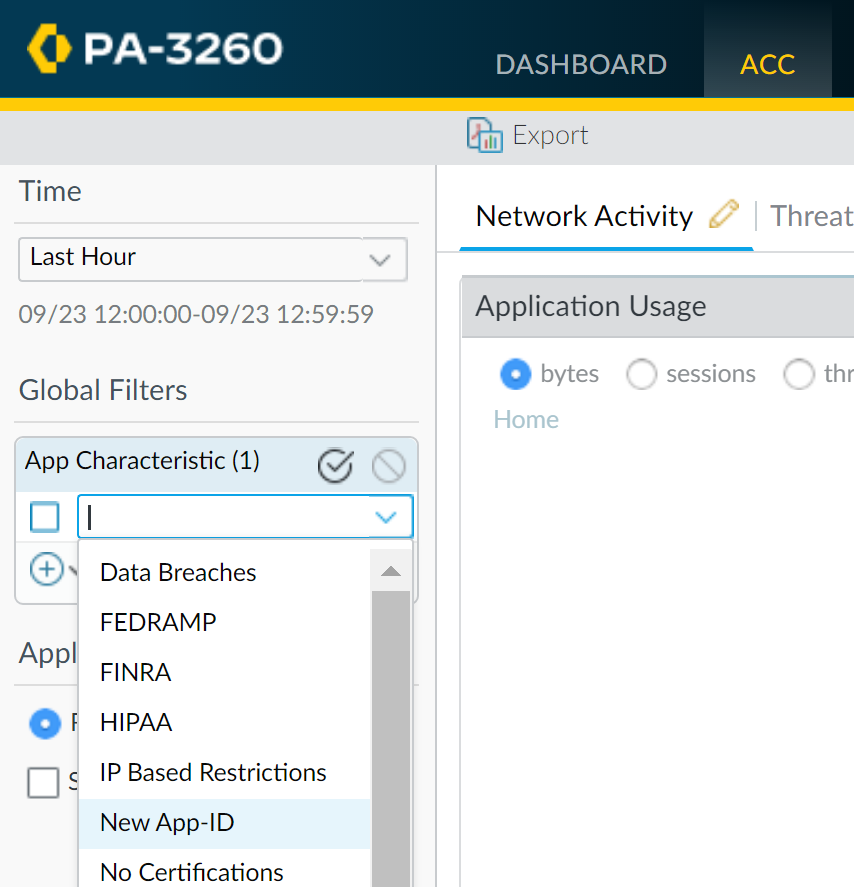The width and height of the screenshot is (854, 887).
Task: Click the apply filter checkmark icon
Action: [335, 466]
